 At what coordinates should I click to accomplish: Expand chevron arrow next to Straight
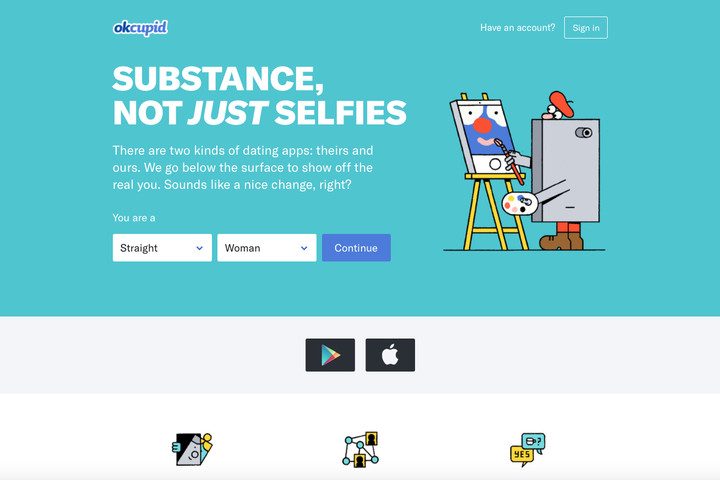point(200,248)
